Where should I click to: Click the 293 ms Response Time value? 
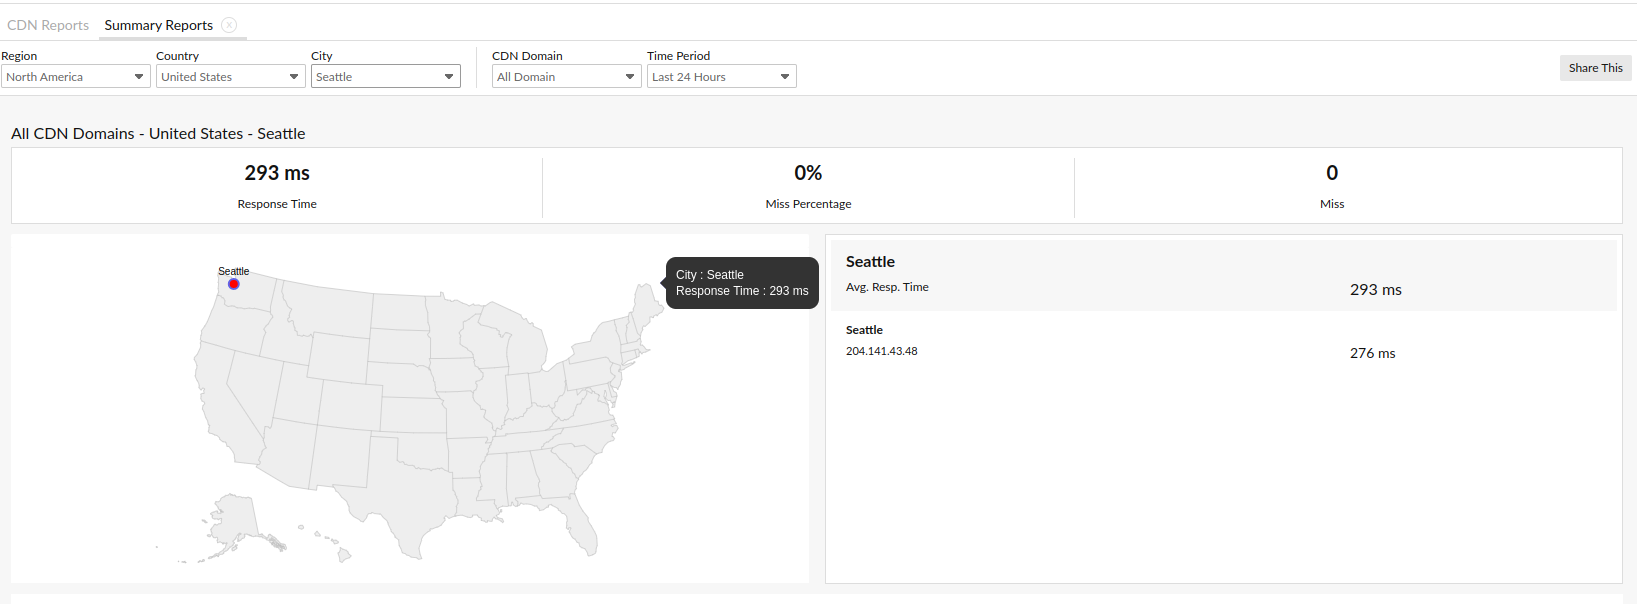click(277, 173)
